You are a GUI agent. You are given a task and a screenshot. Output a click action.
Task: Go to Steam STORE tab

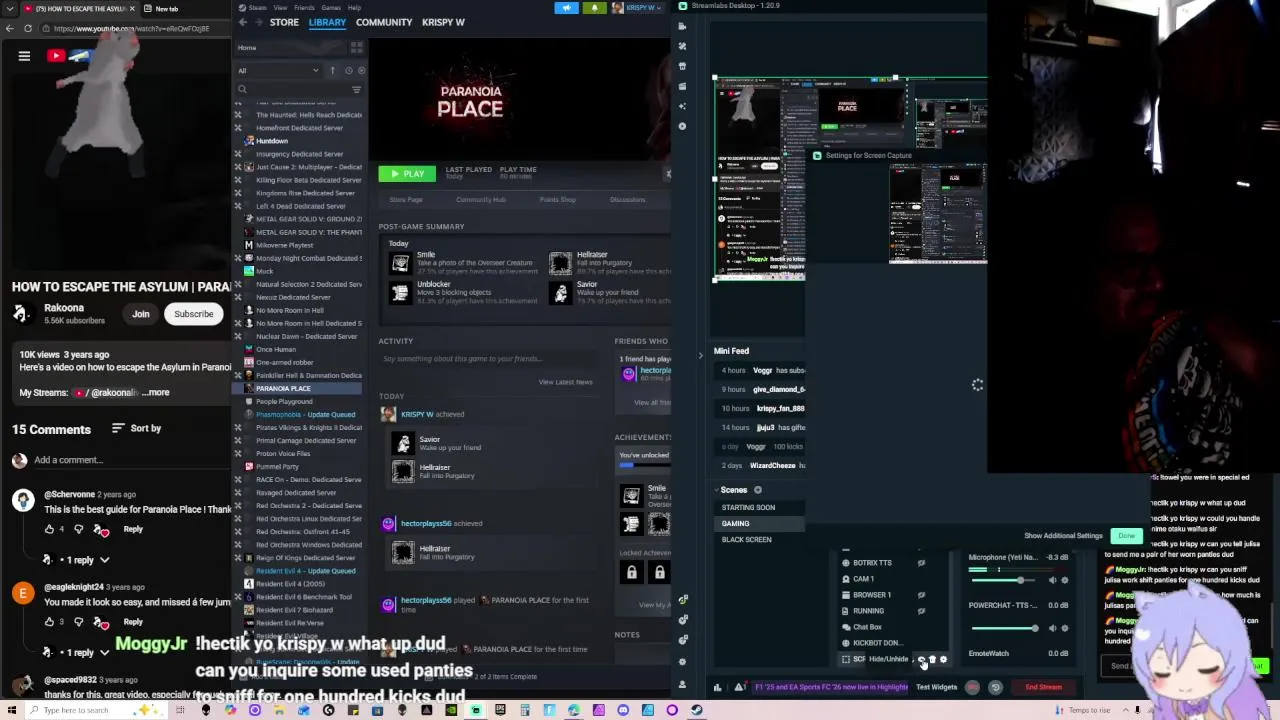(x=284, y=22)
